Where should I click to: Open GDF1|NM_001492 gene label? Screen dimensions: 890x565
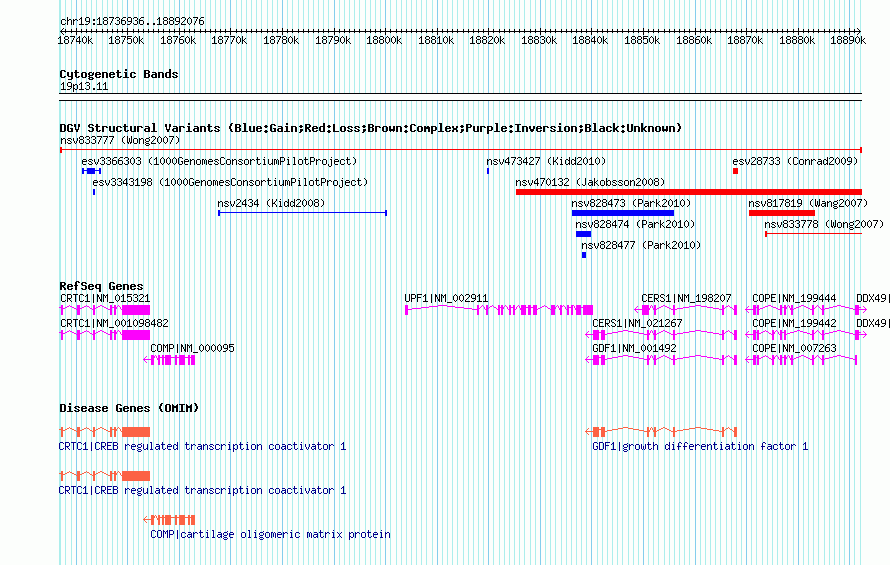[x=634, y=349]
